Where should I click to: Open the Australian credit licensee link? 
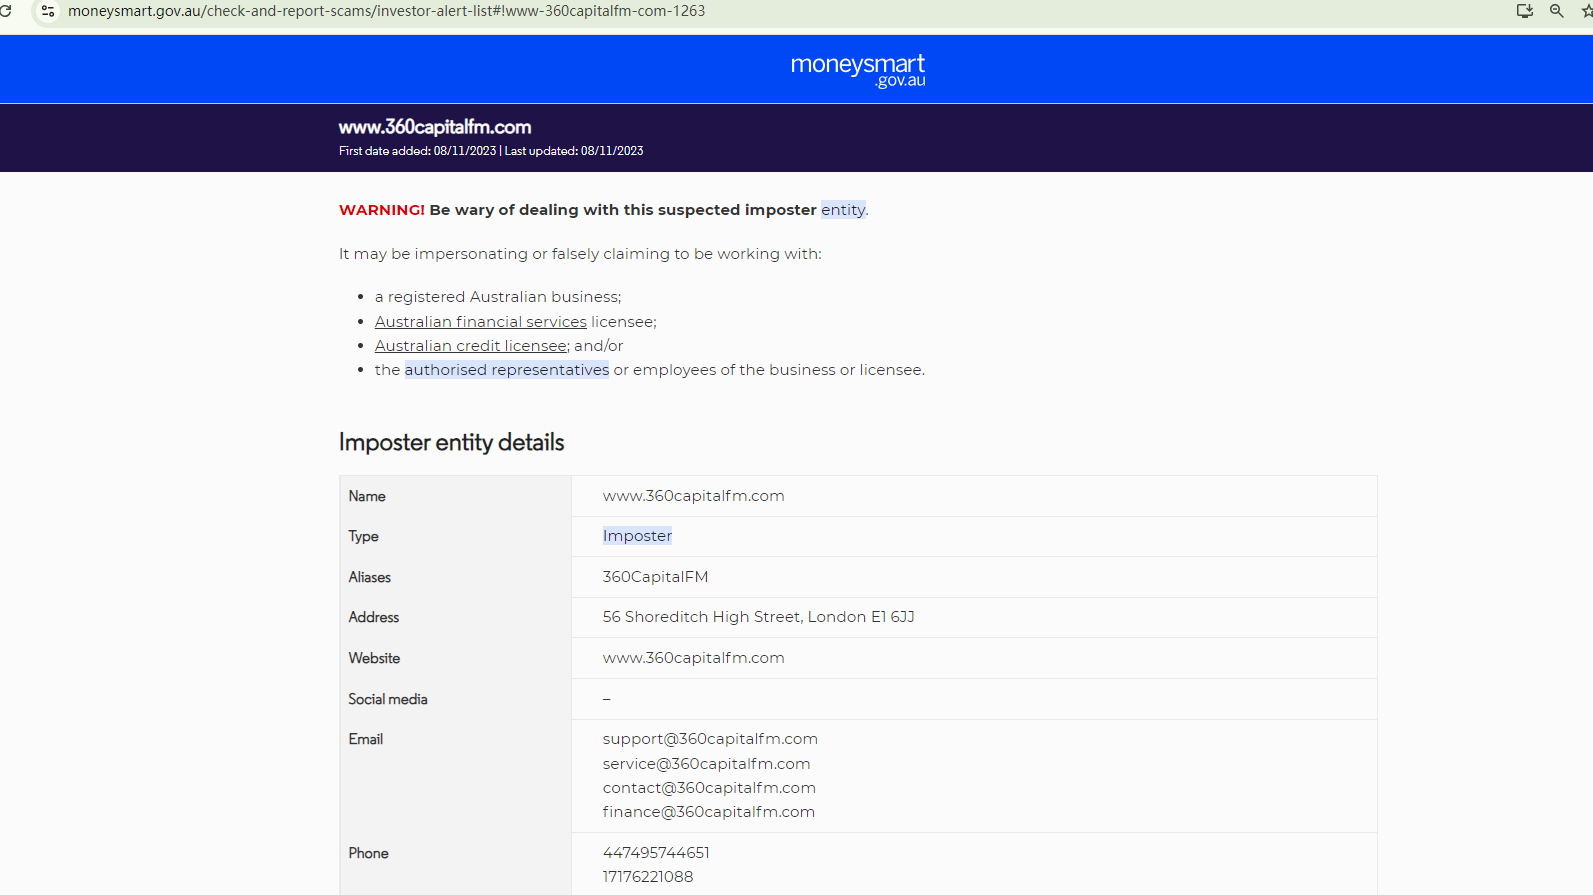[x=472, y=346]
